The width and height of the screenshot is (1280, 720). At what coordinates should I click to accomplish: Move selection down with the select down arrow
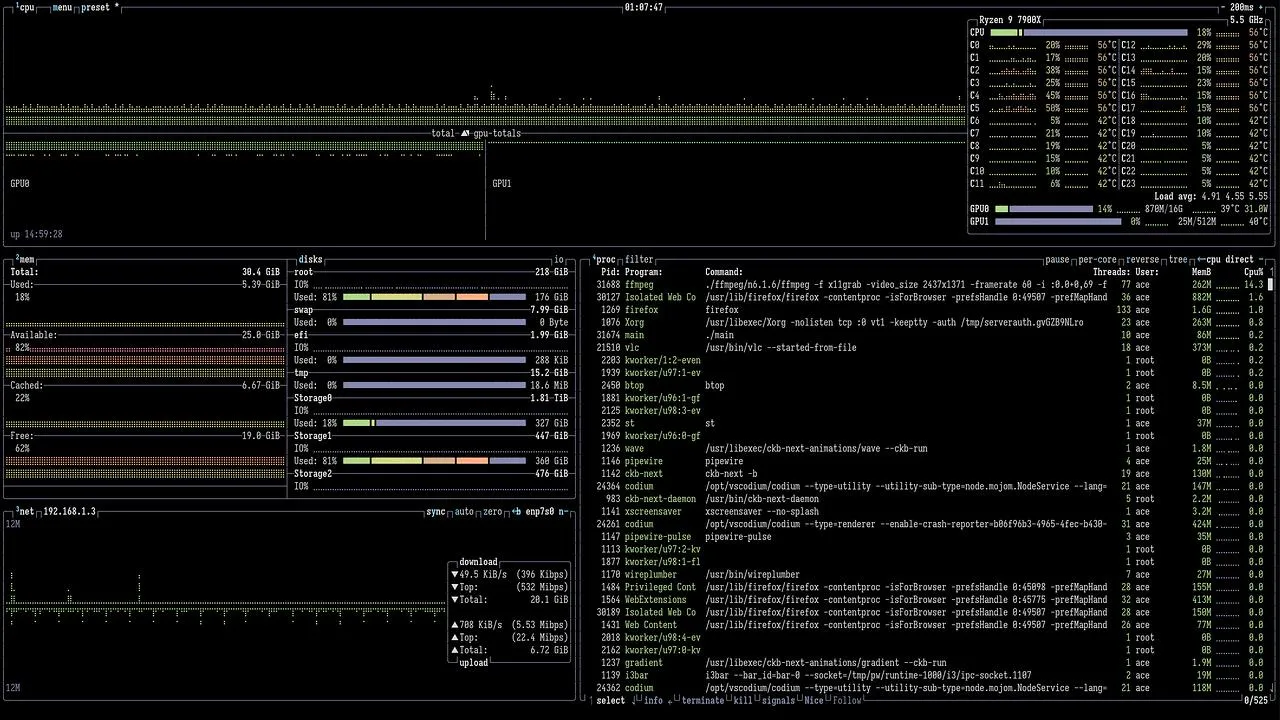(634, 700)
